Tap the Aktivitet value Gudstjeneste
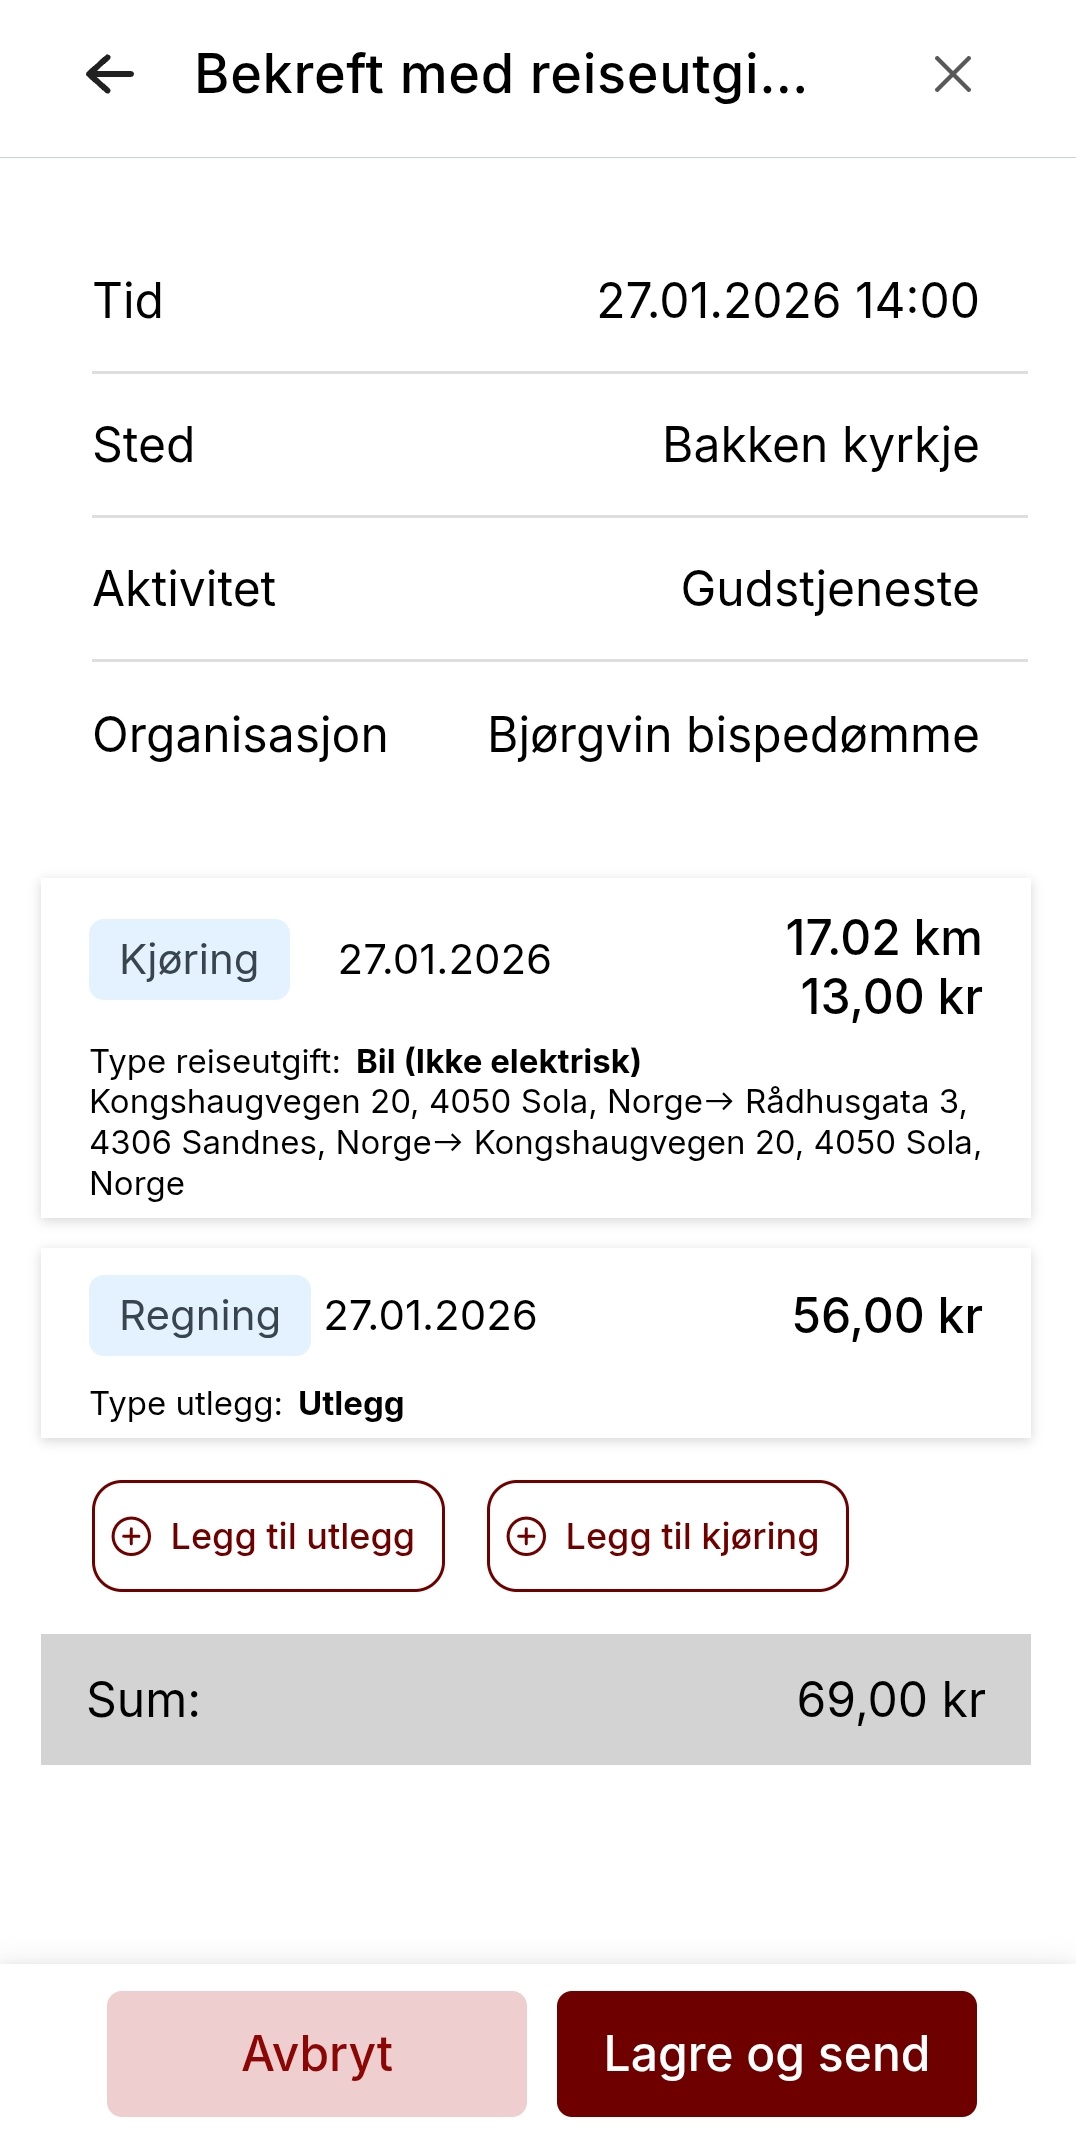 point(829,589)
